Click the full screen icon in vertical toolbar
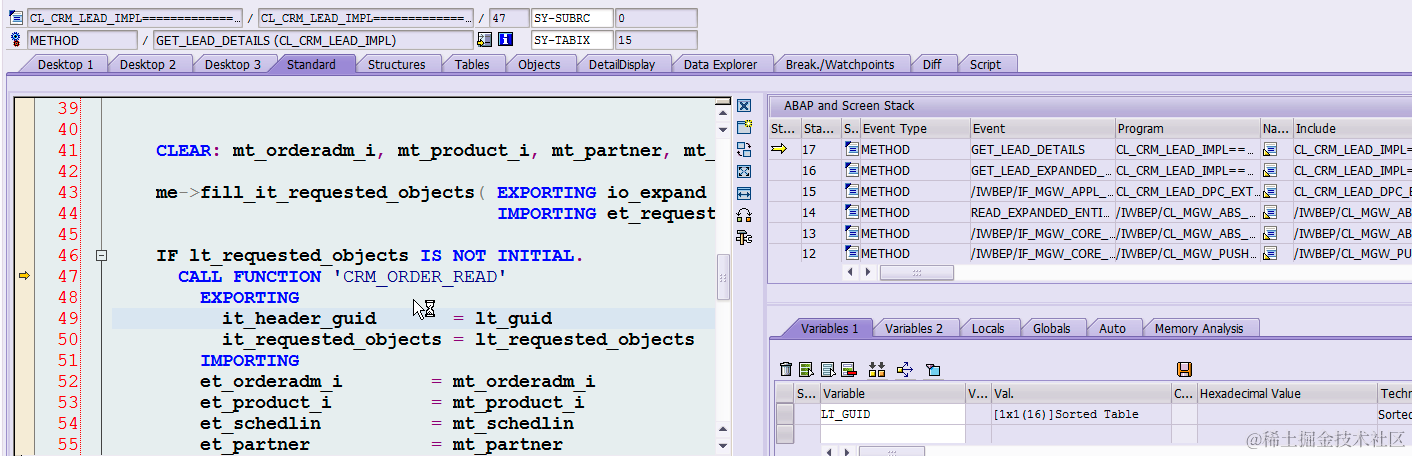Screen dimensions: 1412x456 click(x=743, y=171)
